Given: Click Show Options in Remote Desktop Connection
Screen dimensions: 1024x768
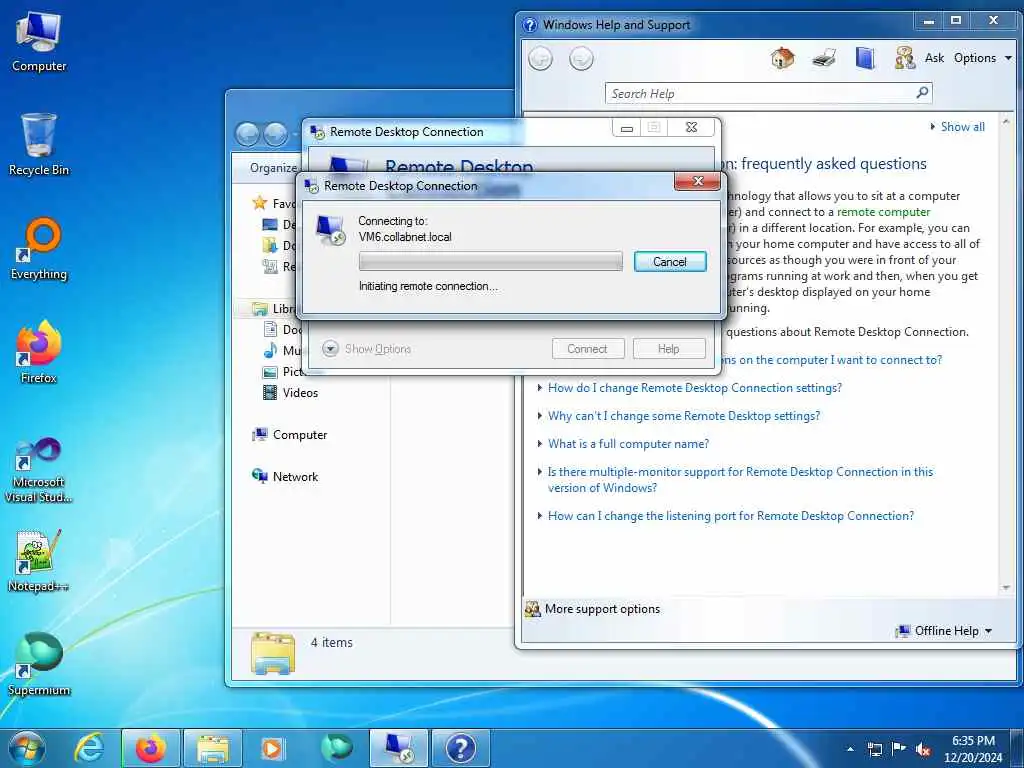Looking at the screenshot, I should click(x=367, y=349).
